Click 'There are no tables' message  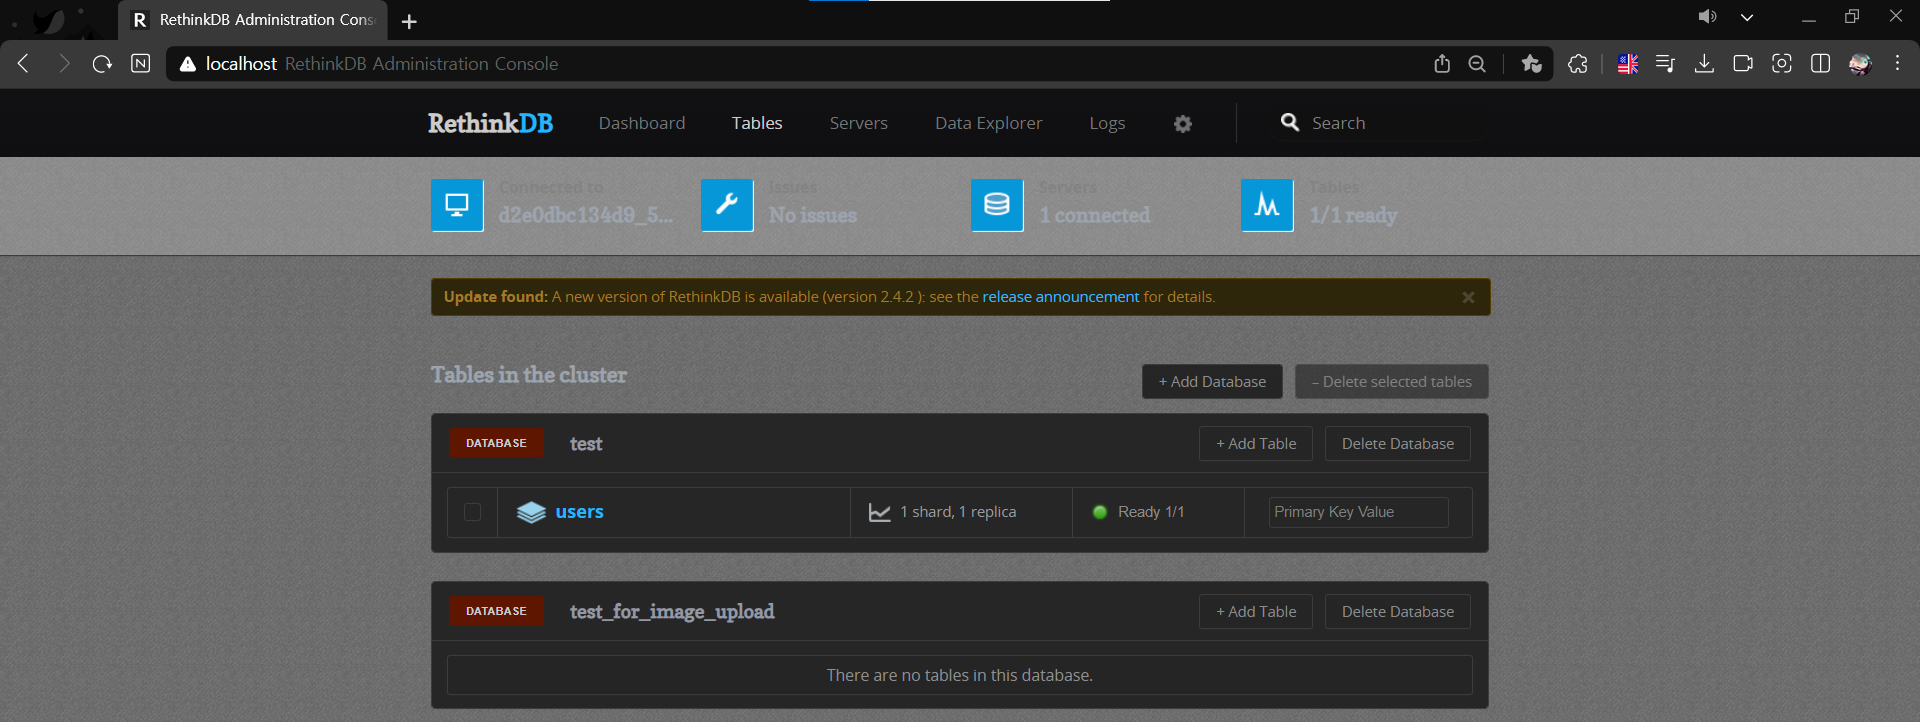960,676
